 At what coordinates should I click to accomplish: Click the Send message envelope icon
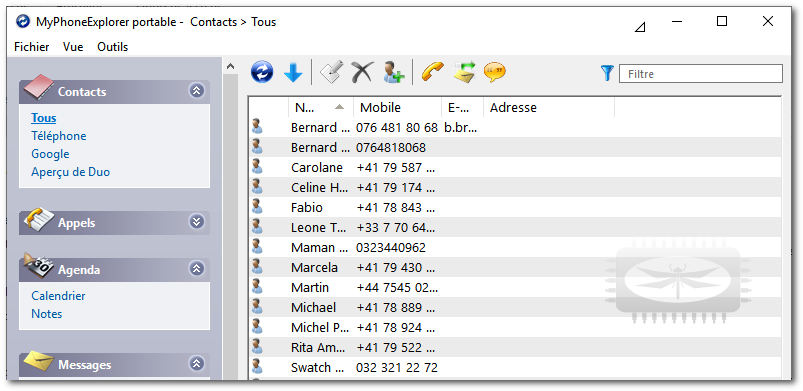[x=464, y=72]
